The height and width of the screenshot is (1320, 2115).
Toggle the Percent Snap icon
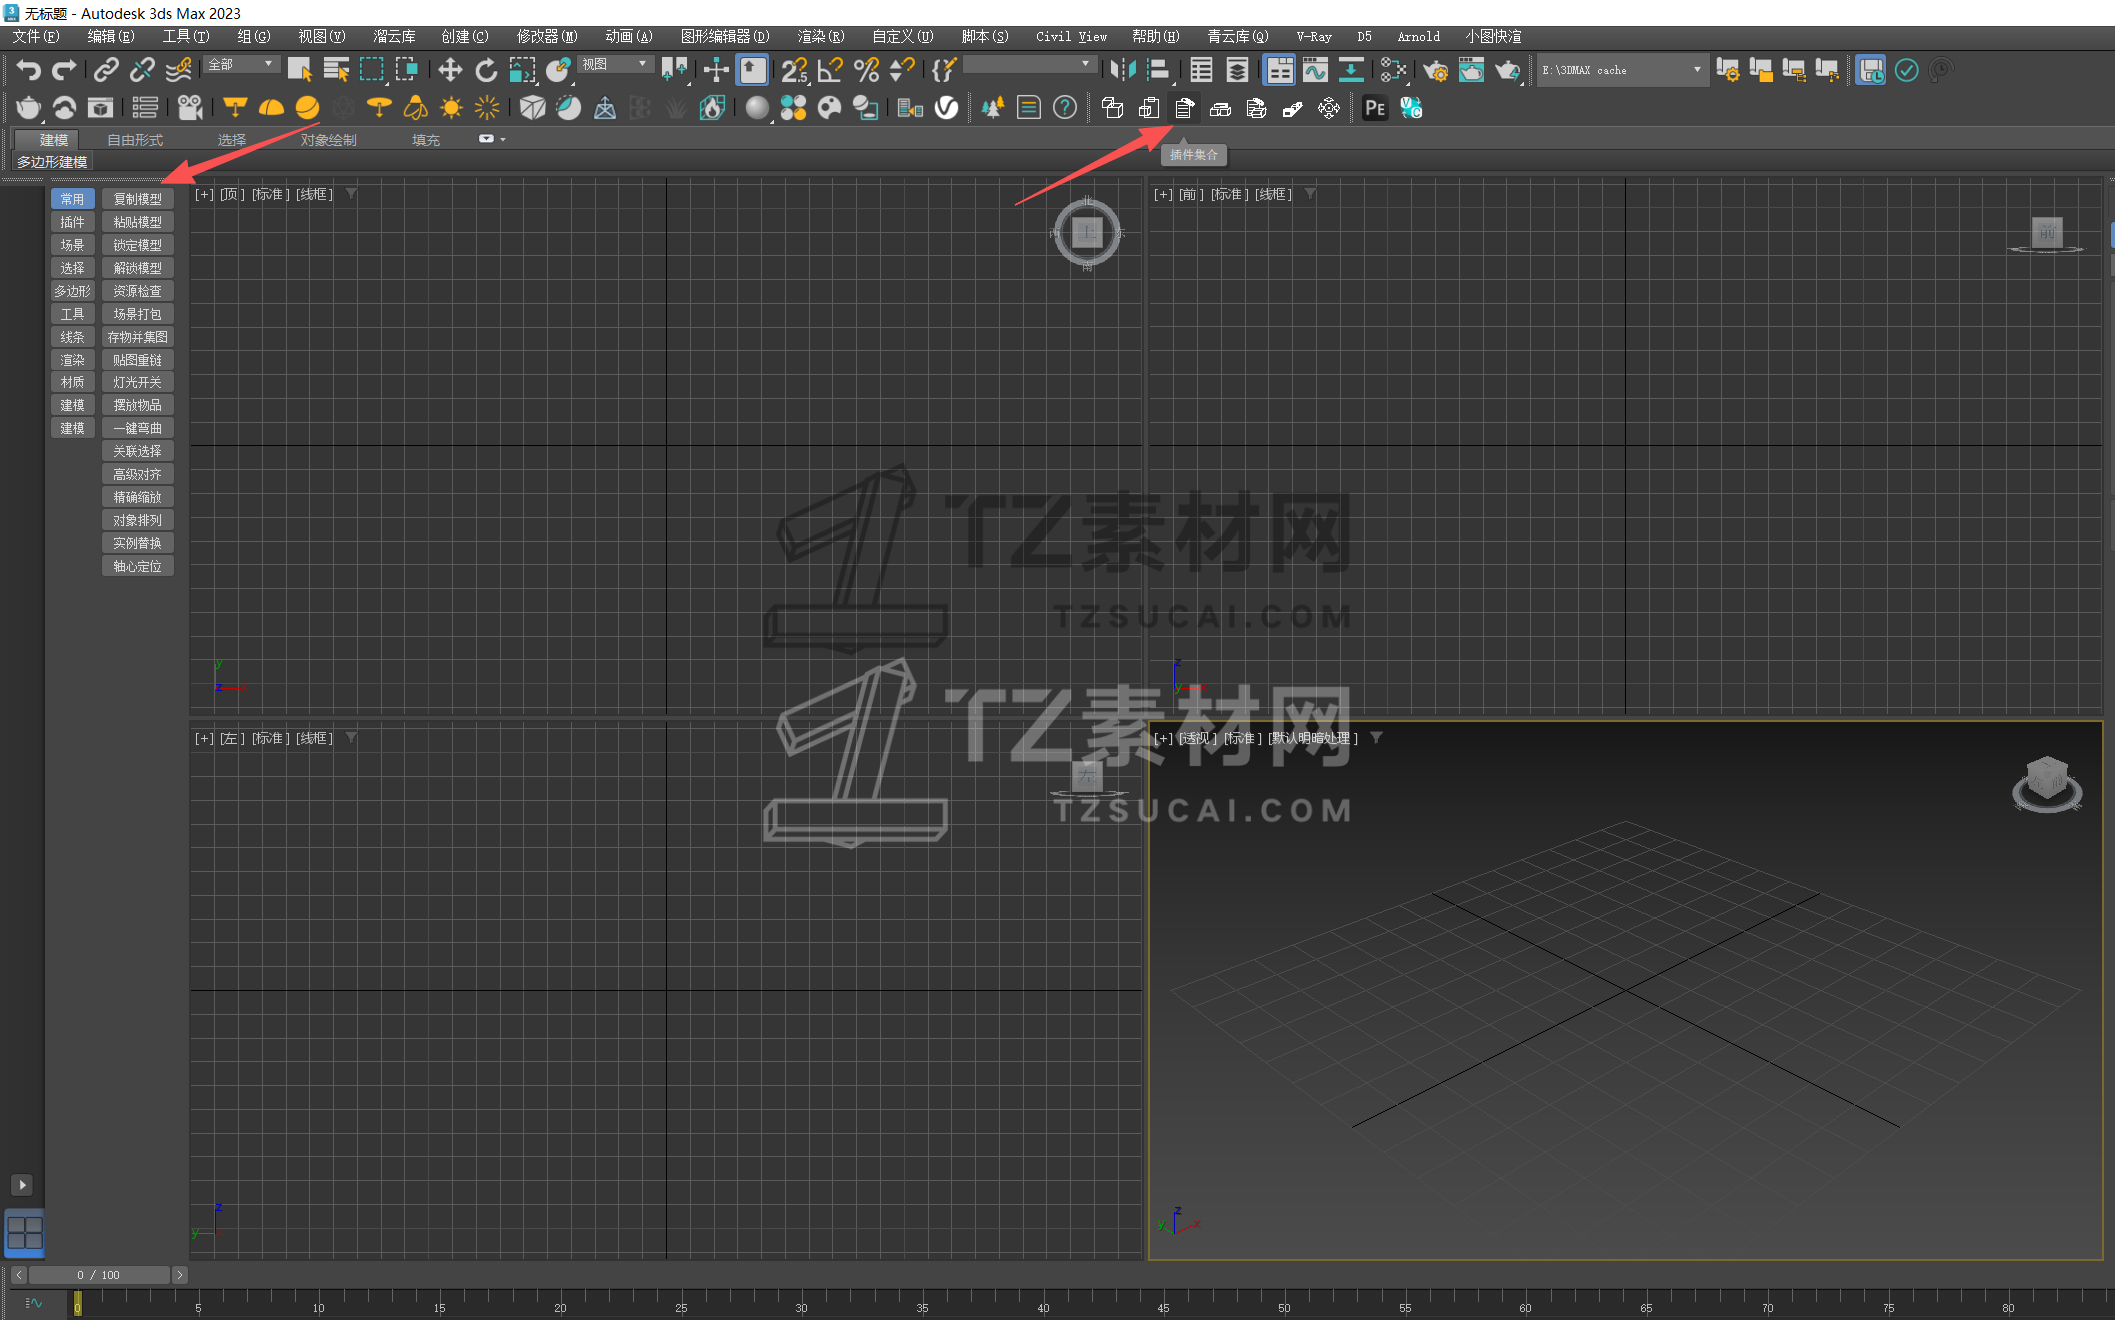pyautogui.click(x=866, y=70)
